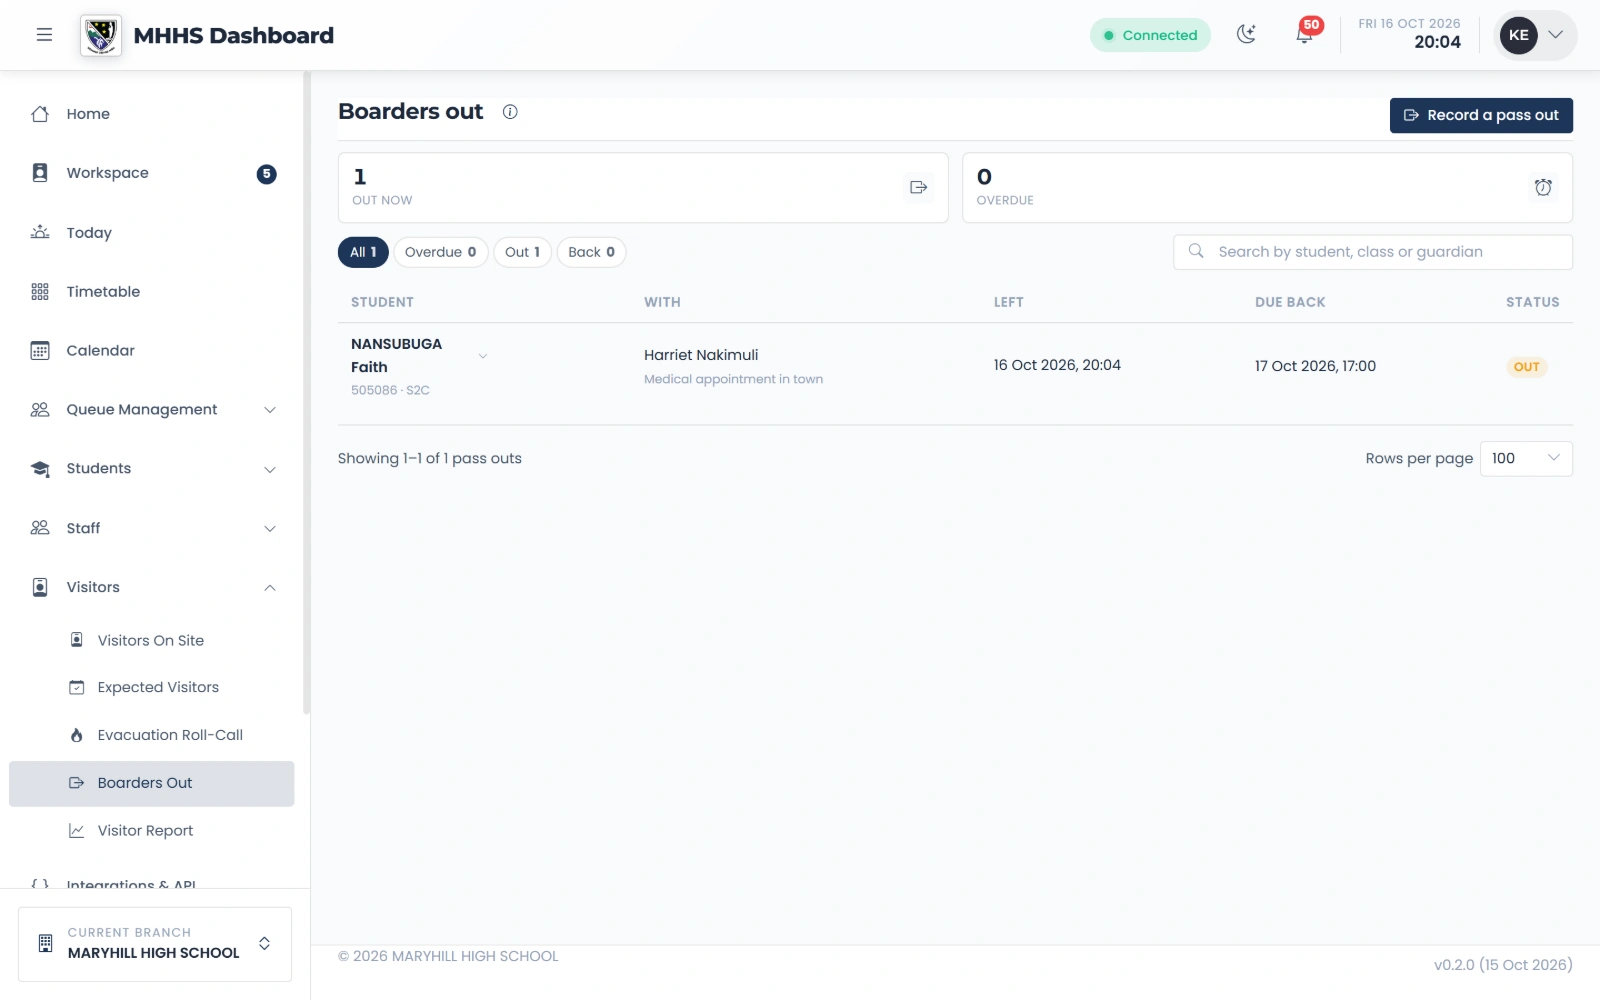Expand NANSUBUGA Faith row chevron
1600x1000 pixels.
(483, 357)
